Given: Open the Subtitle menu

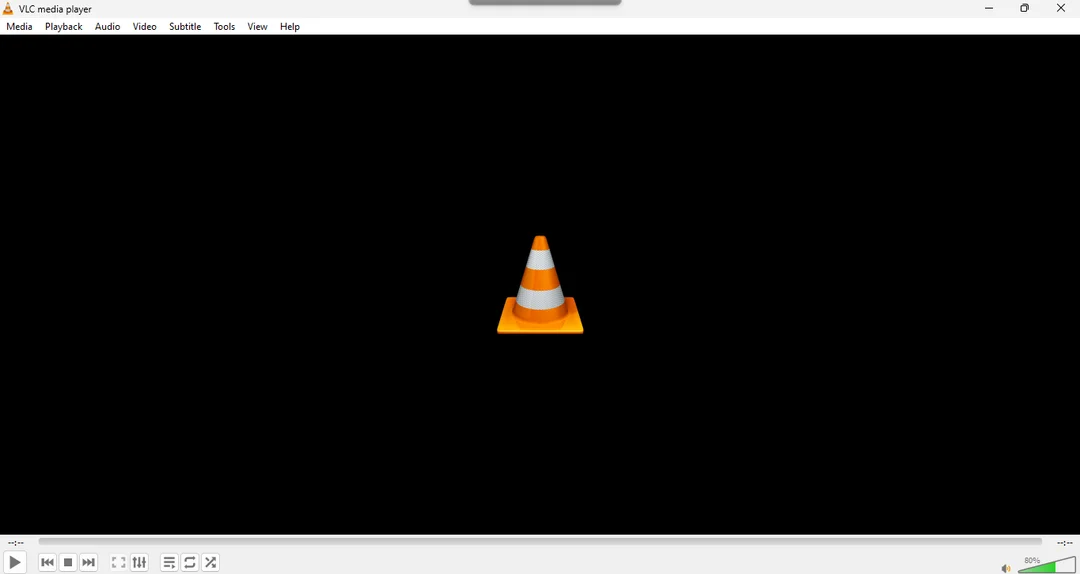Looking at the screenshot, I should 185,26.
